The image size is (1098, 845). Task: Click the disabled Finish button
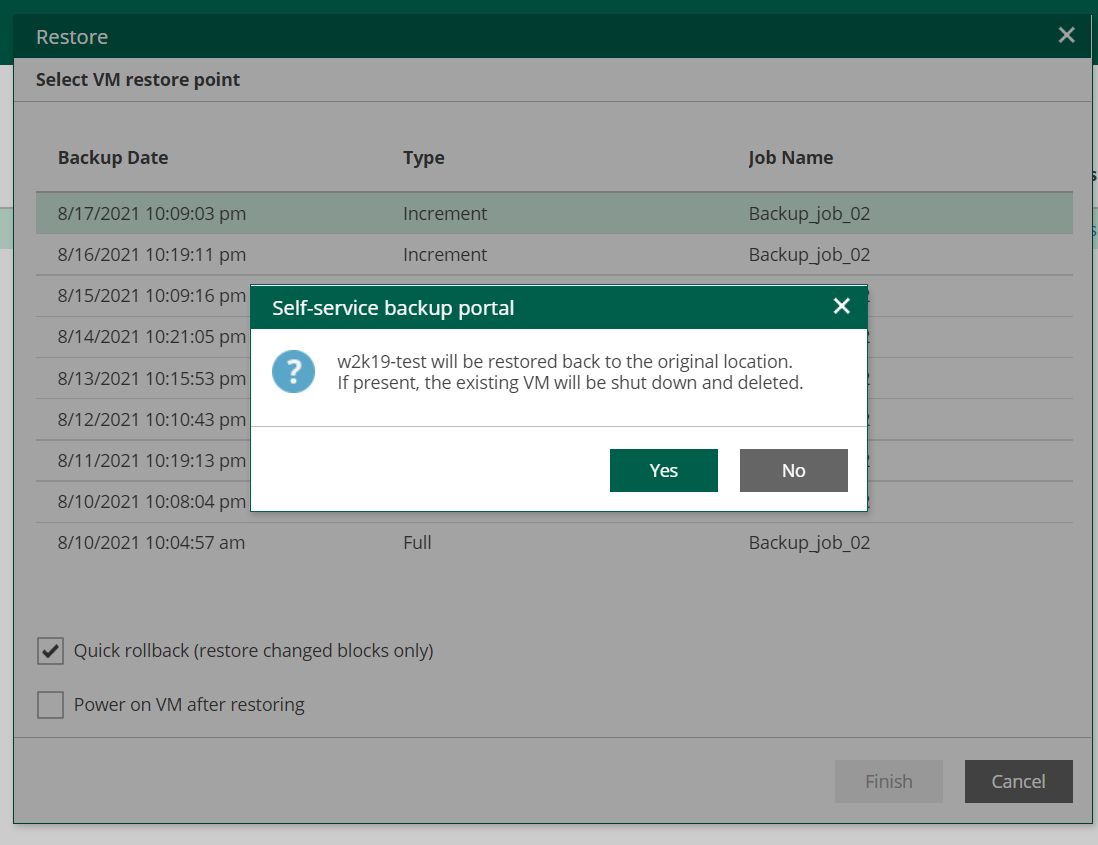[888, 781]
